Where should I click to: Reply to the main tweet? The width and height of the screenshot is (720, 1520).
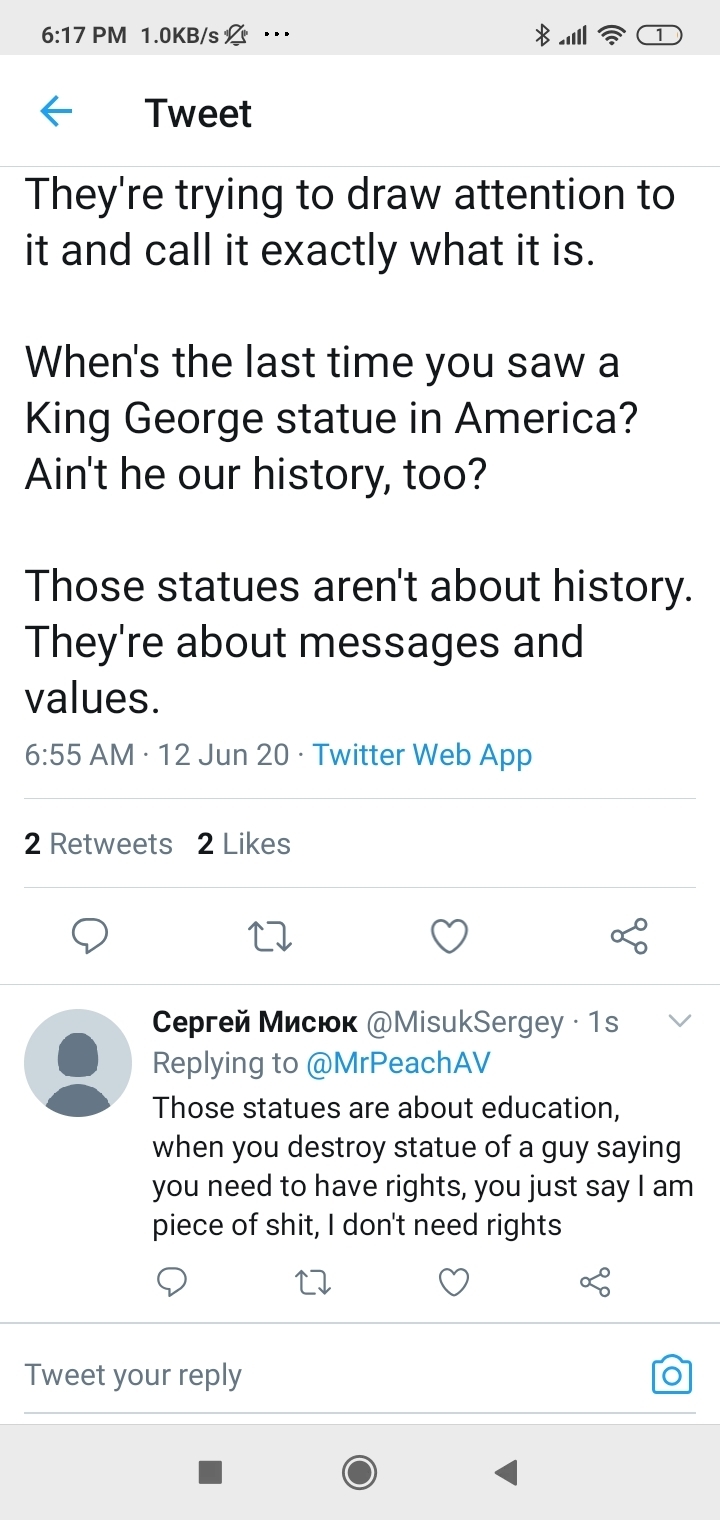click(90, 936)
